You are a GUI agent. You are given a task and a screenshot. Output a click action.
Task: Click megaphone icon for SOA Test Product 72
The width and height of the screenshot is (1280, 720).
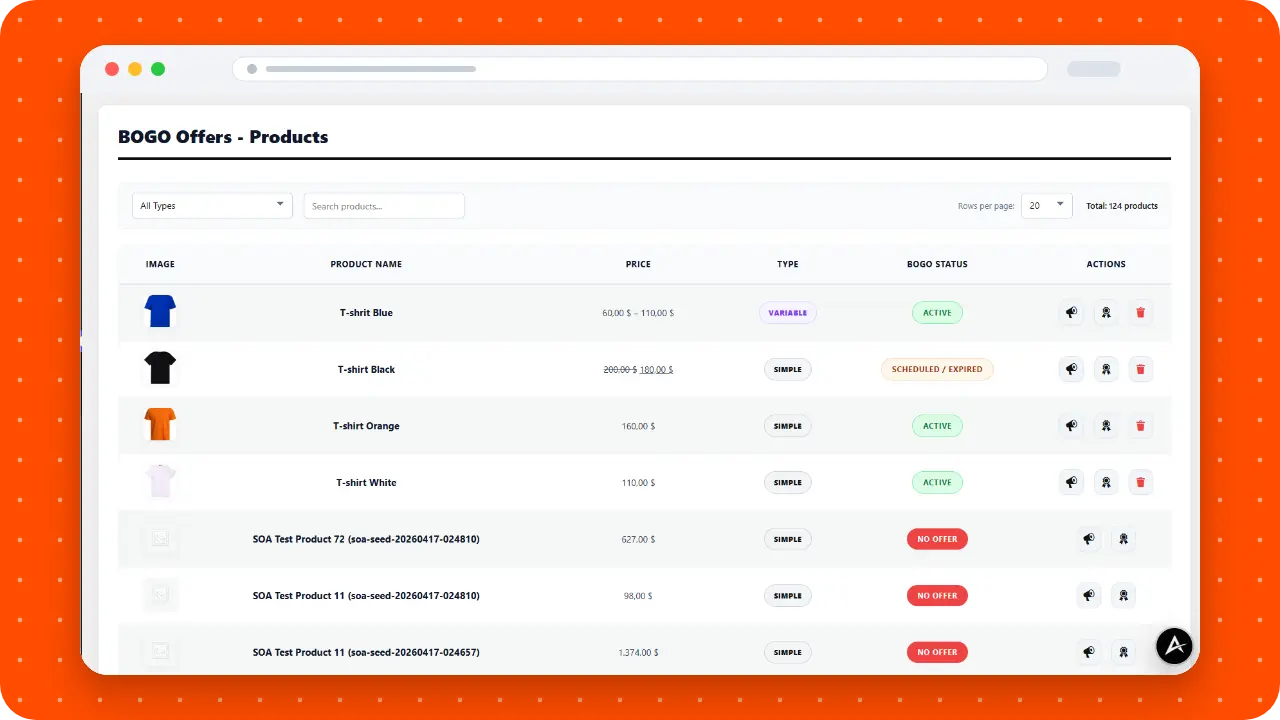pos(1089,539)
